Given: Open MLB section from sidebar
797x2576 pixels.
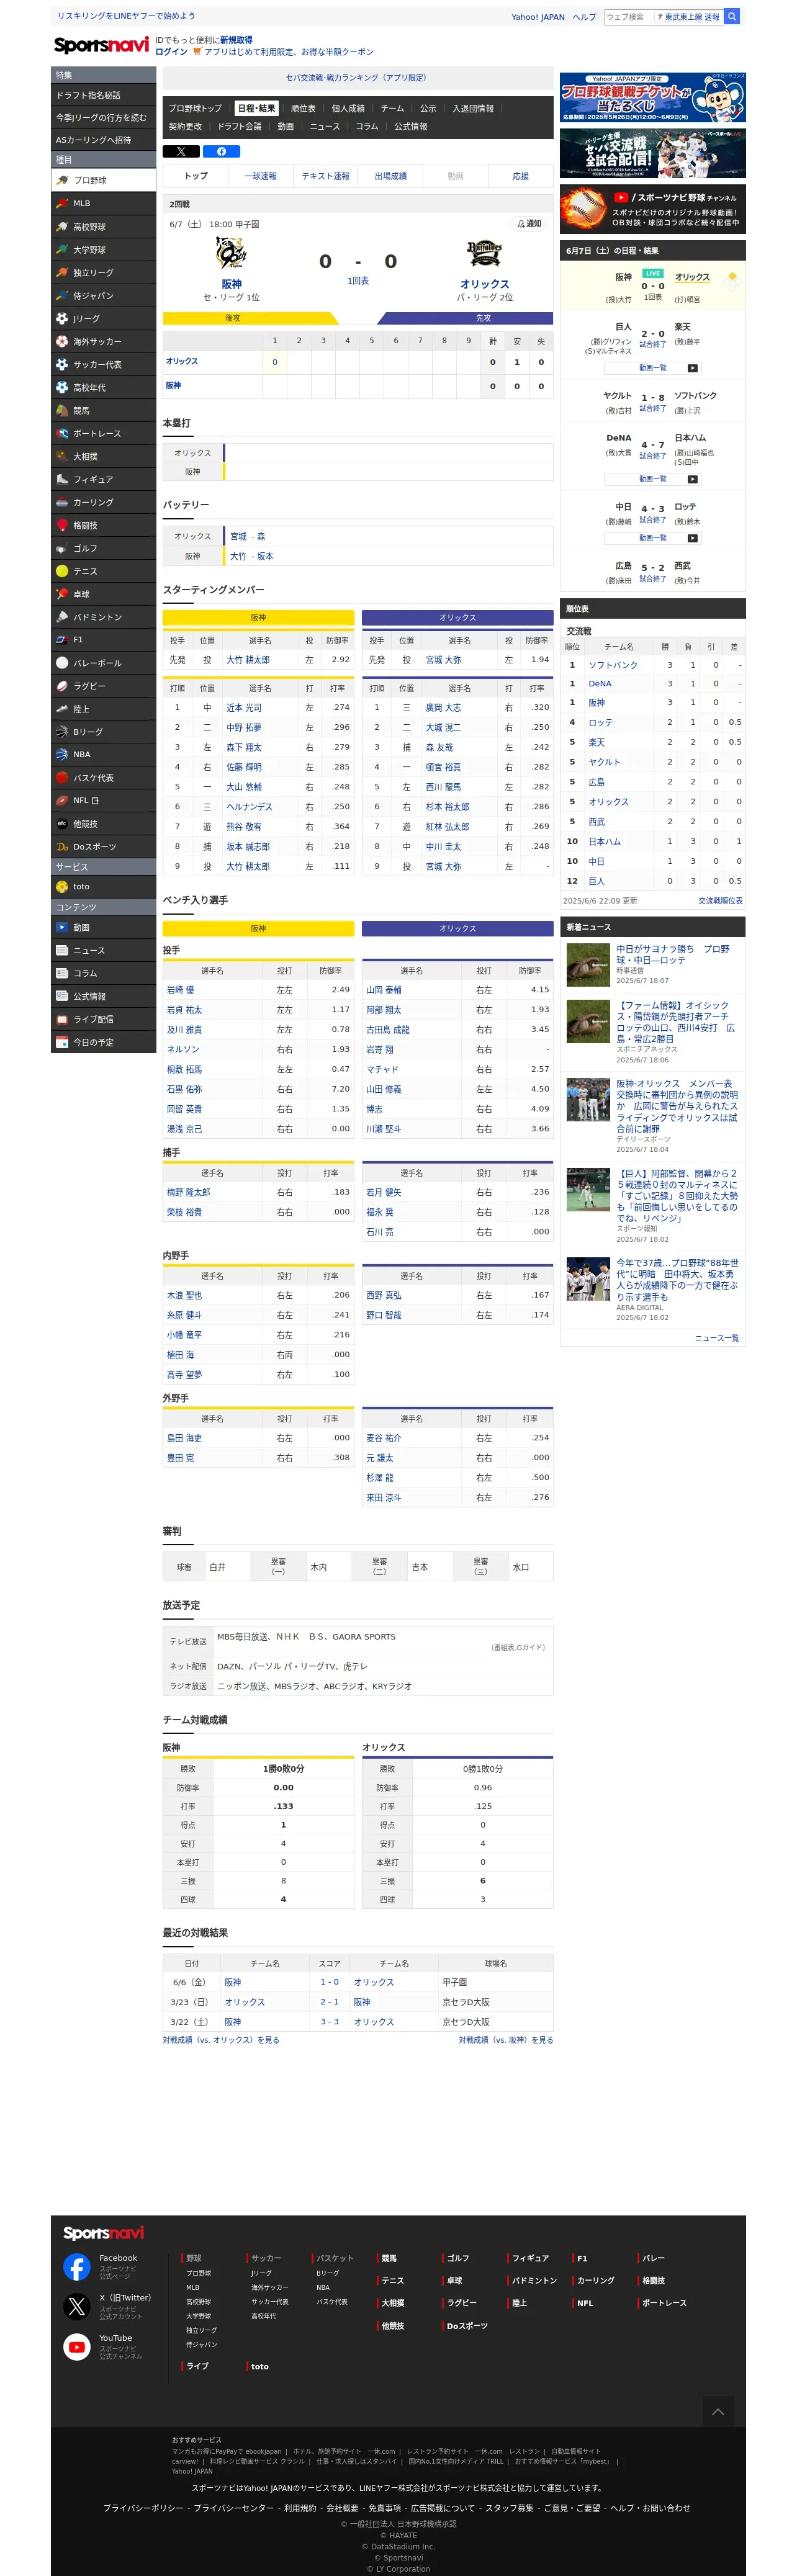Looking at the screenshot, I should pos(104,203).
